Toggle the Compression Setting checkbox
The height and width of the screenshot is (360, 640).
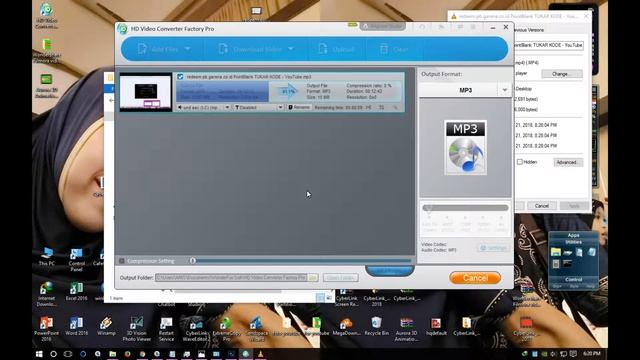tap(122, 261)
